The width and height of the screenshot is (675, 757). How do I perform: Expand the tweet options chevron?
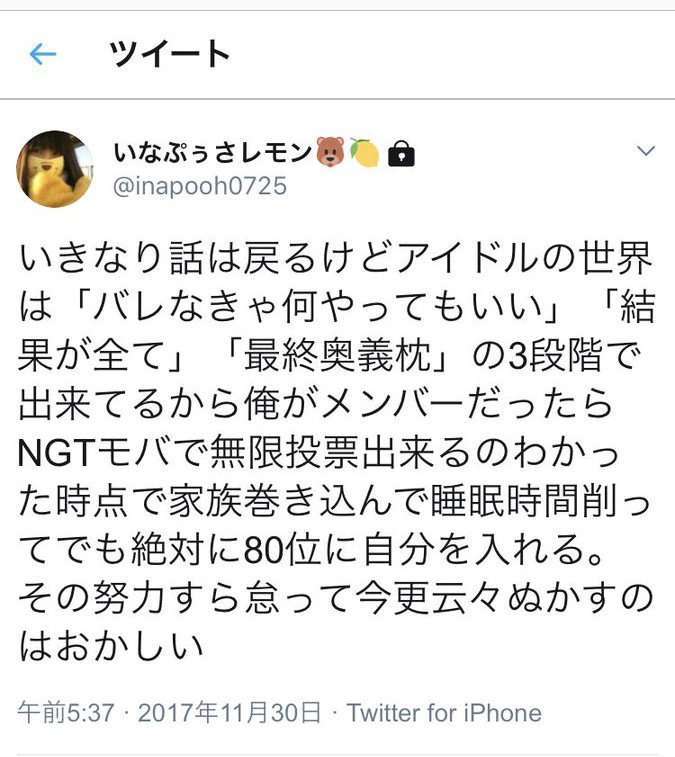click(646, 151)
